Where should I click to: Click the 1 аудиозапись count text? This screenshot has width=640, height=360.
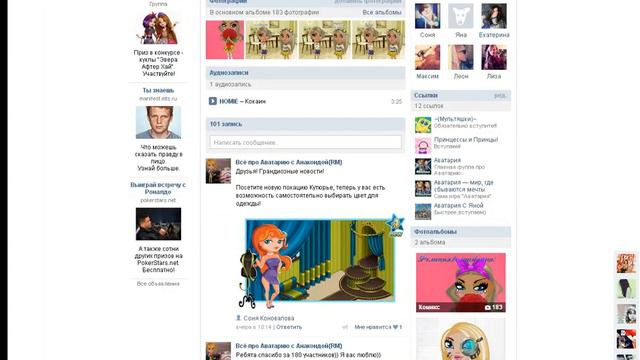tap(230, 84)
